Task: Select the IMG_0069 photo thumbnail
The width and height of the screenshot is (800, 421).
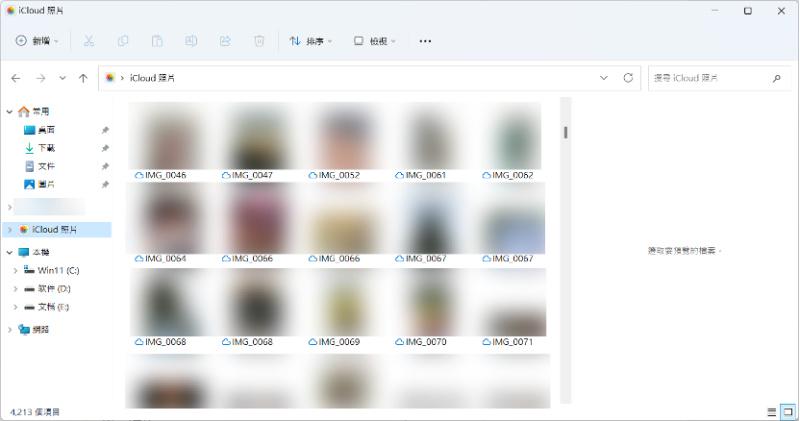Action: (x=341, y=302)
